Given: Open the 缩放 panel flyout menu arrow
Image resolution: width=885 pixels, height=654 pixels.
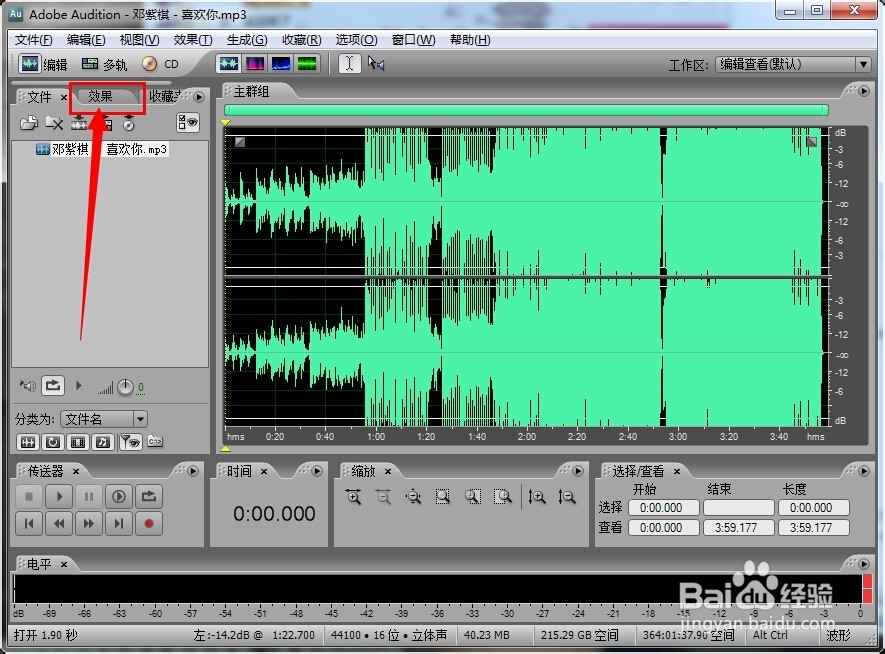Looking at the screenshot, I should pos(578,471).
